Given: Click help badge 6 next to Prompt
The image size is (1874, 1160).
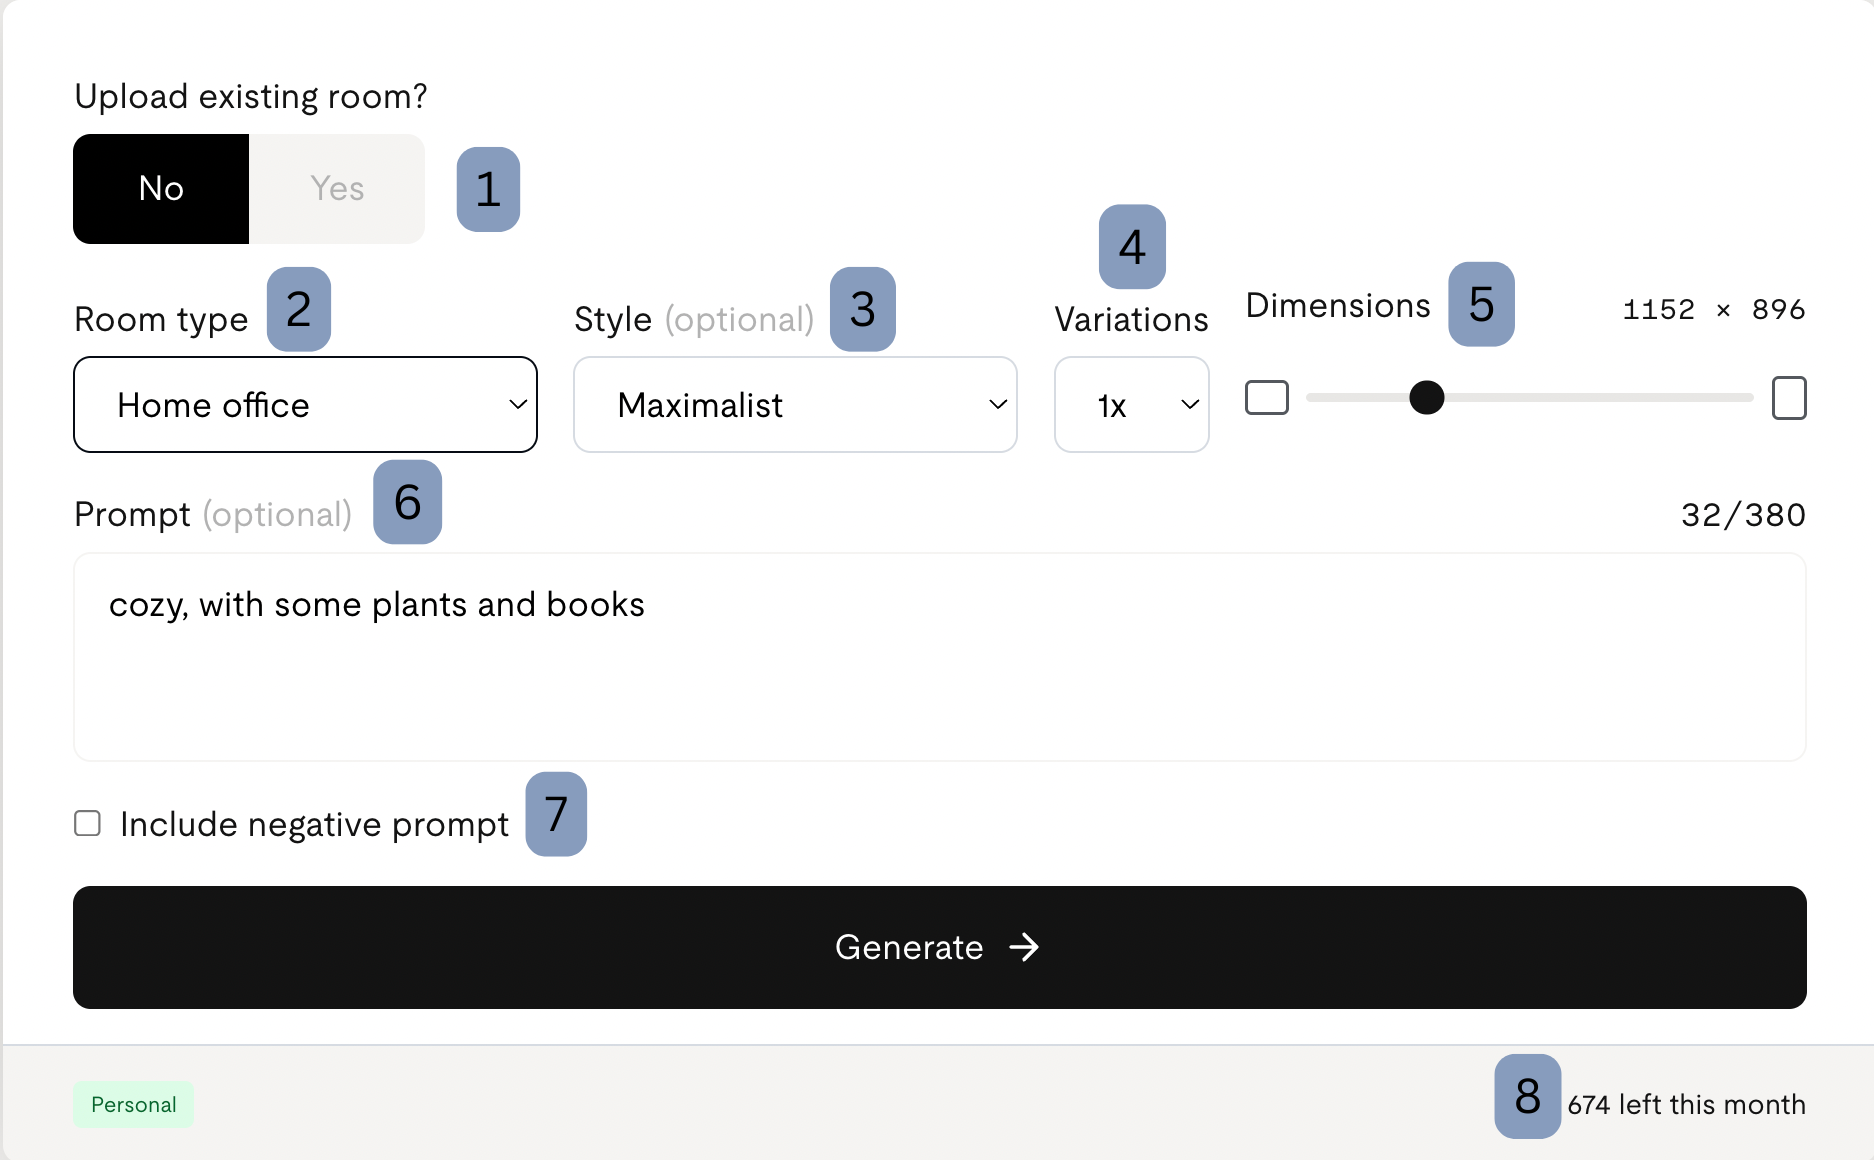Looking at the screenshot, I should (407, 502).
